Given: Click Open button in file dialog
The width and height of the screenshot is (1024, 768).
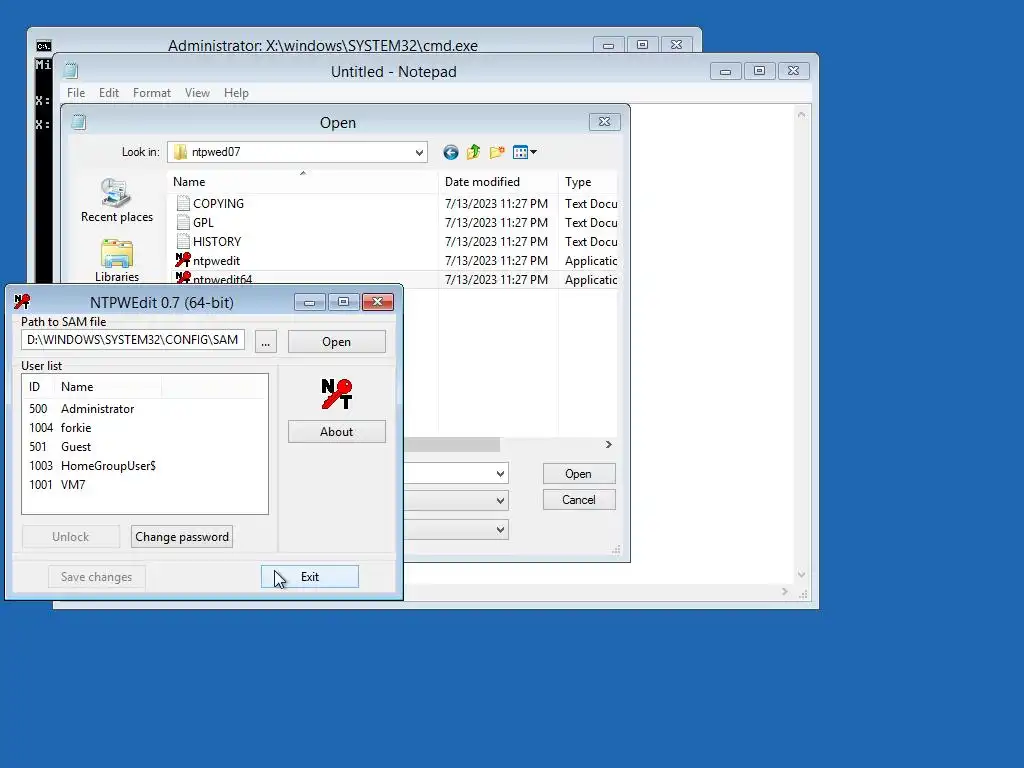Looking at the screenshot, I should 579,473.
